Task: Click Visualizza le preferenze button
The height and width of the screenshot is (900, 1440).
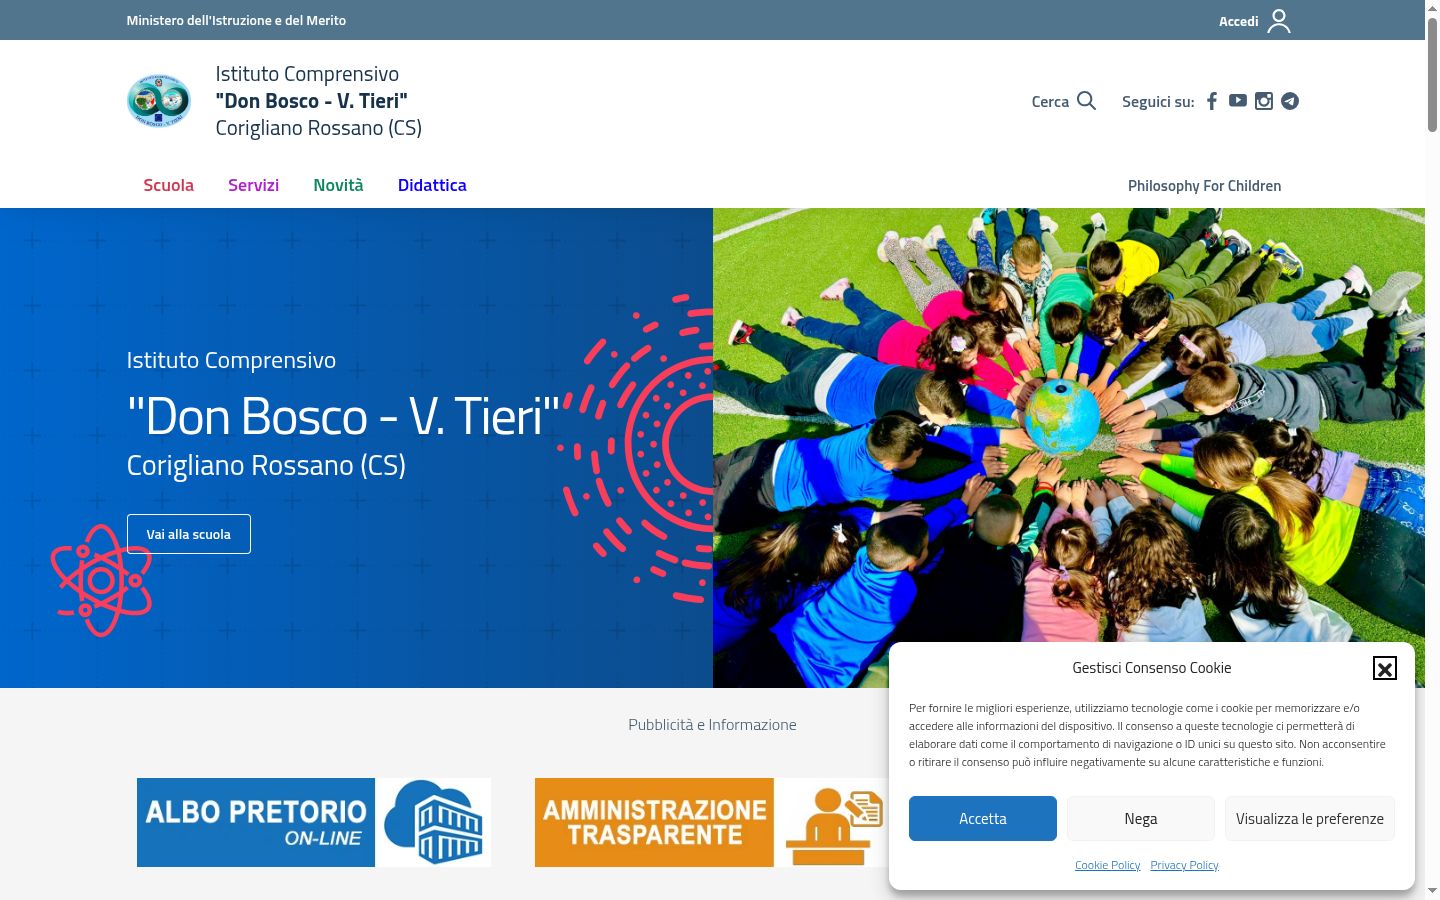Action: pos(1310,818)
